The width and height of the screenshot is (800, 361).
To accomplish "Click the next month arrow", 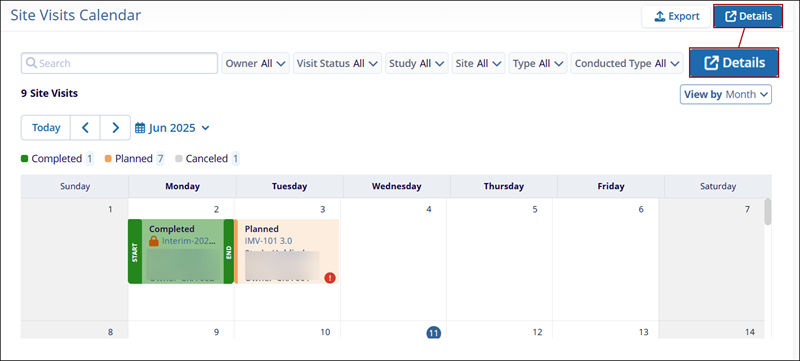I will (115, 127).
